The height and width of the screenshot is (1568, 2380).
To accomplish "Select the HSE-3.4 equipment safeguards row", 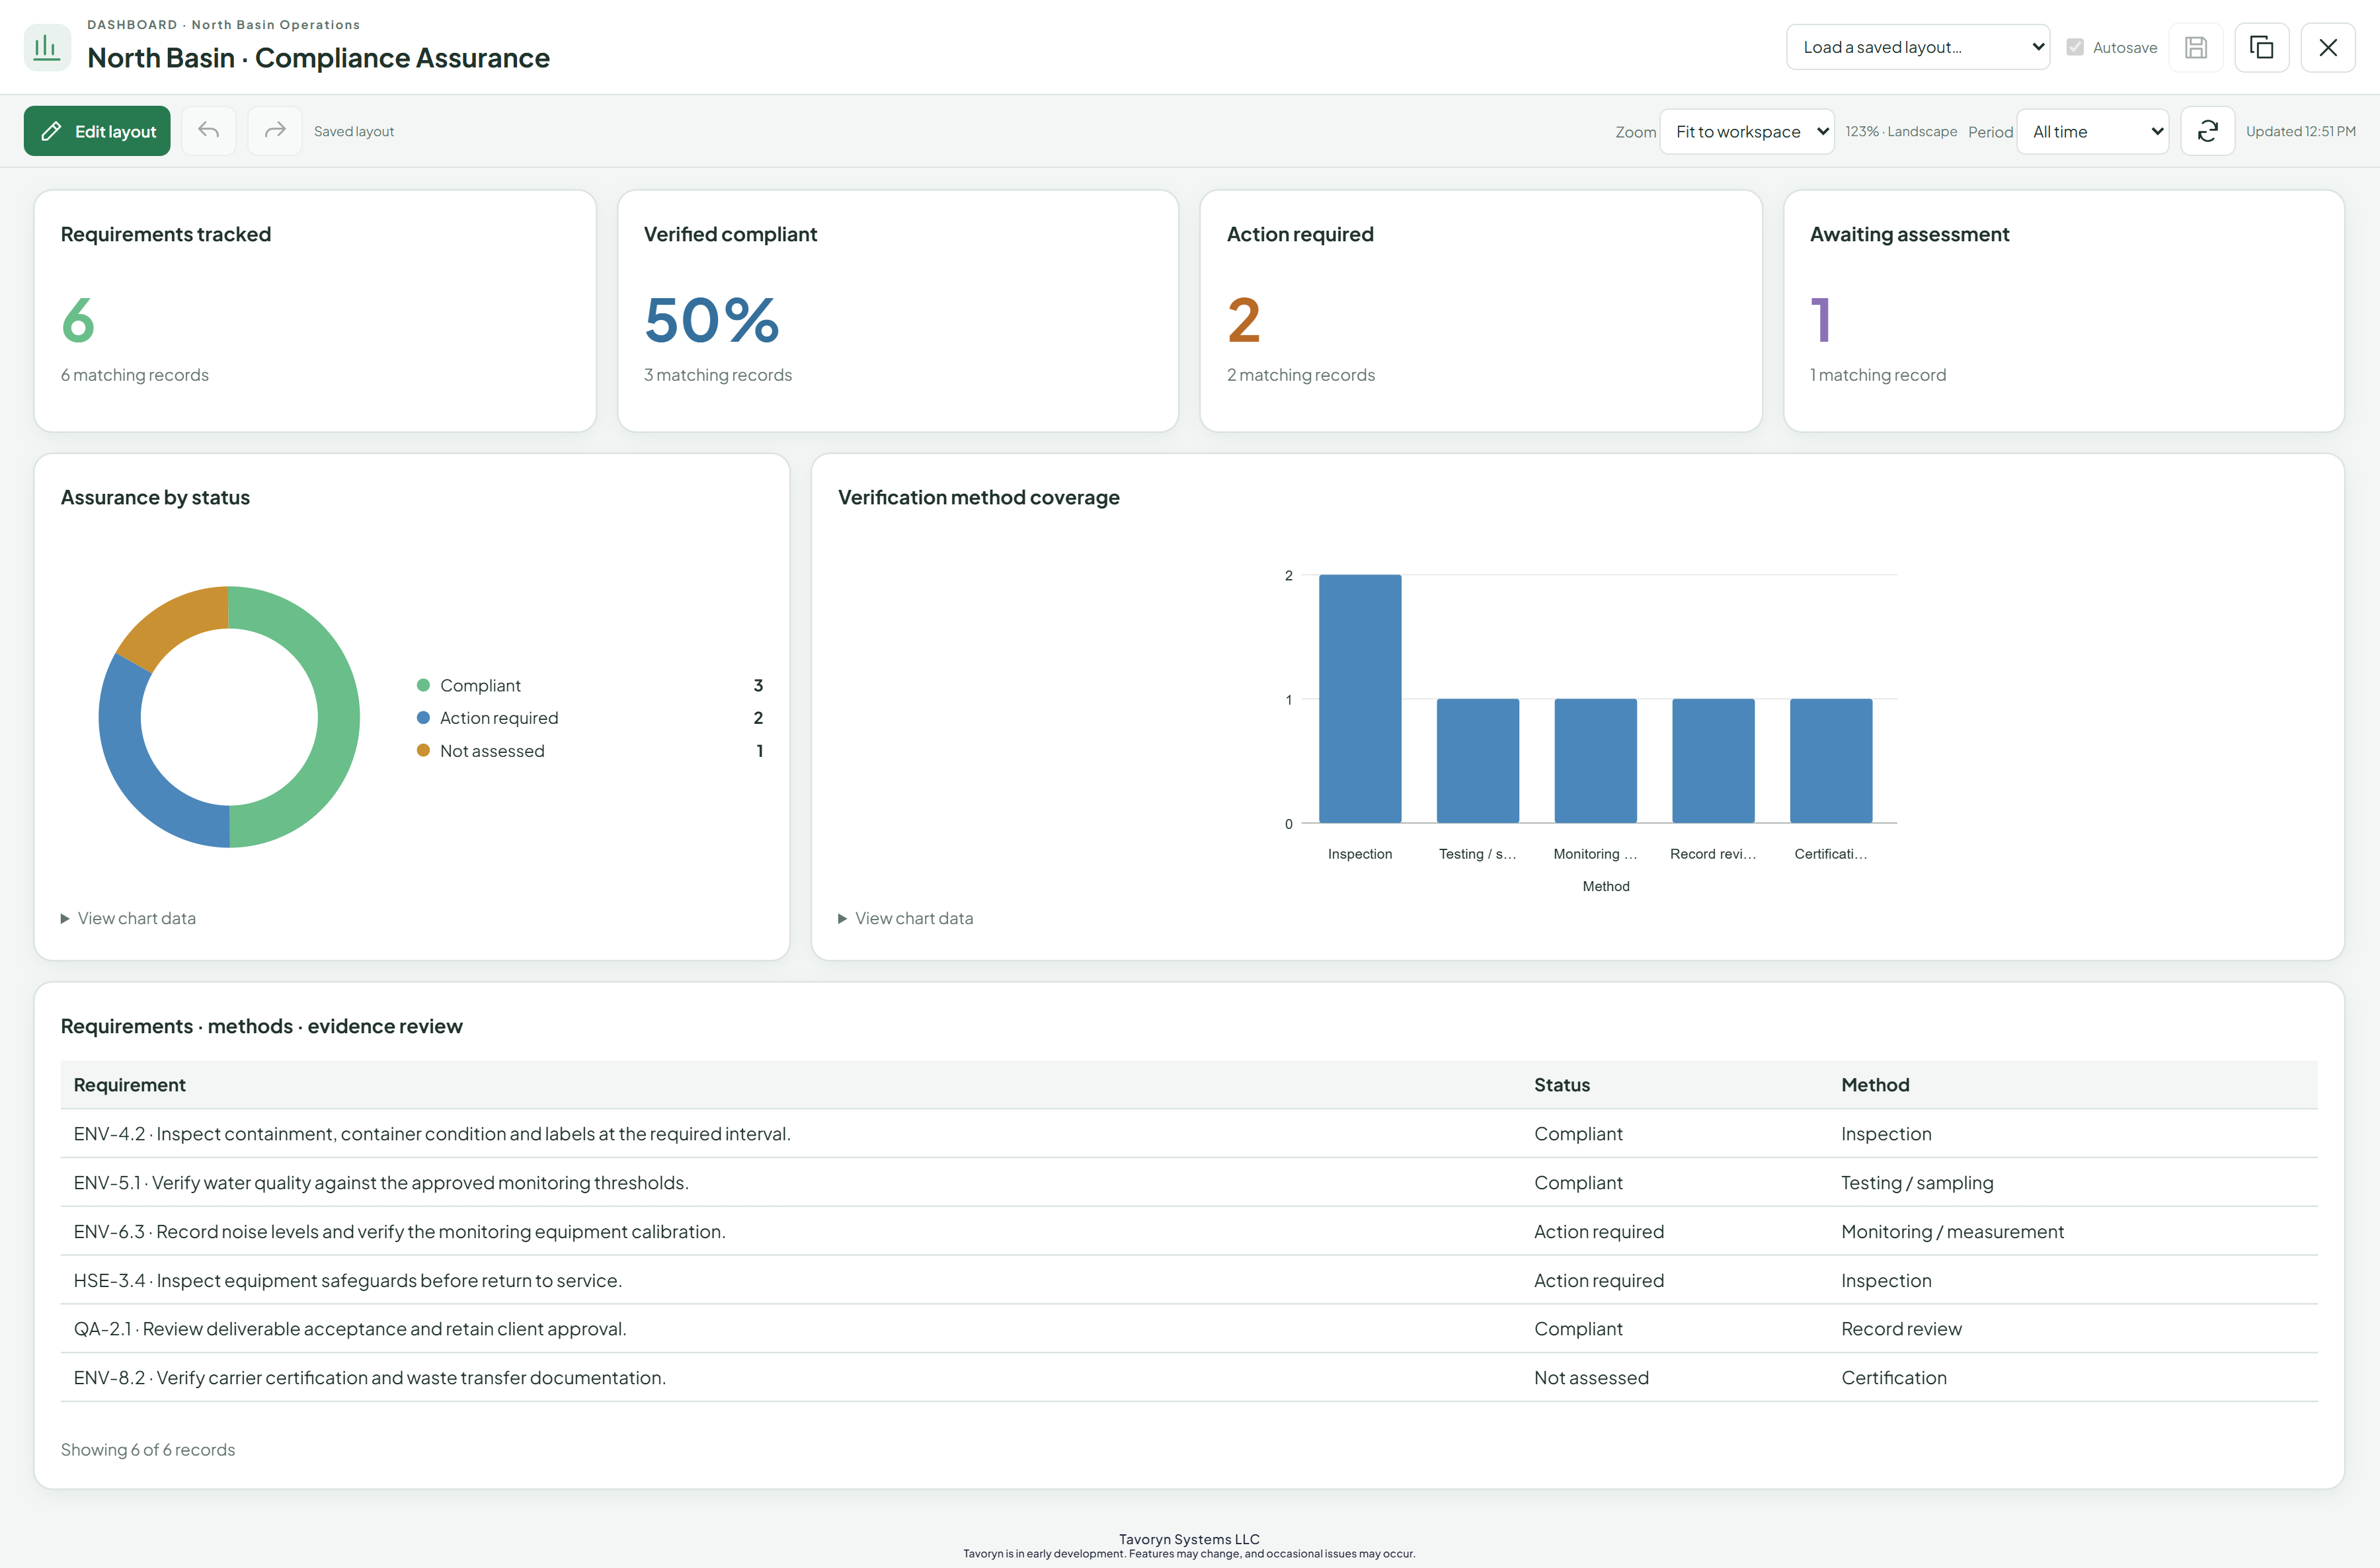I will [1189, 1281].
